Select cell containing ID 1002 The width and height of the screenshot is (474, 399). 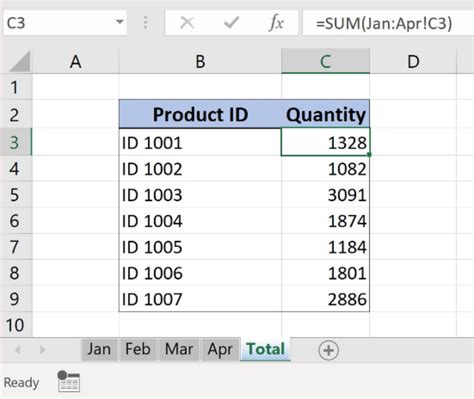[x=200, y=169]
